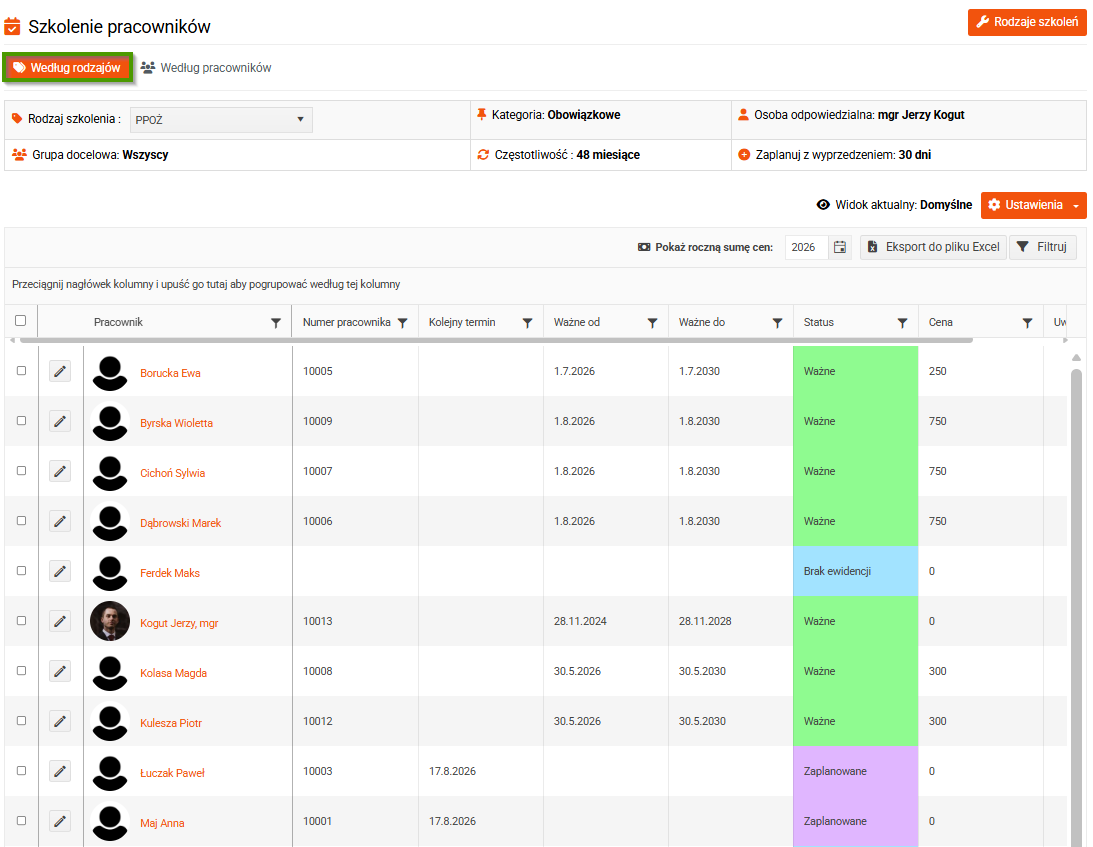This screenshot has width=1093, height=847.
Task: Click the filter icon for Ważne do column
Action: click(x=777, y=323)
